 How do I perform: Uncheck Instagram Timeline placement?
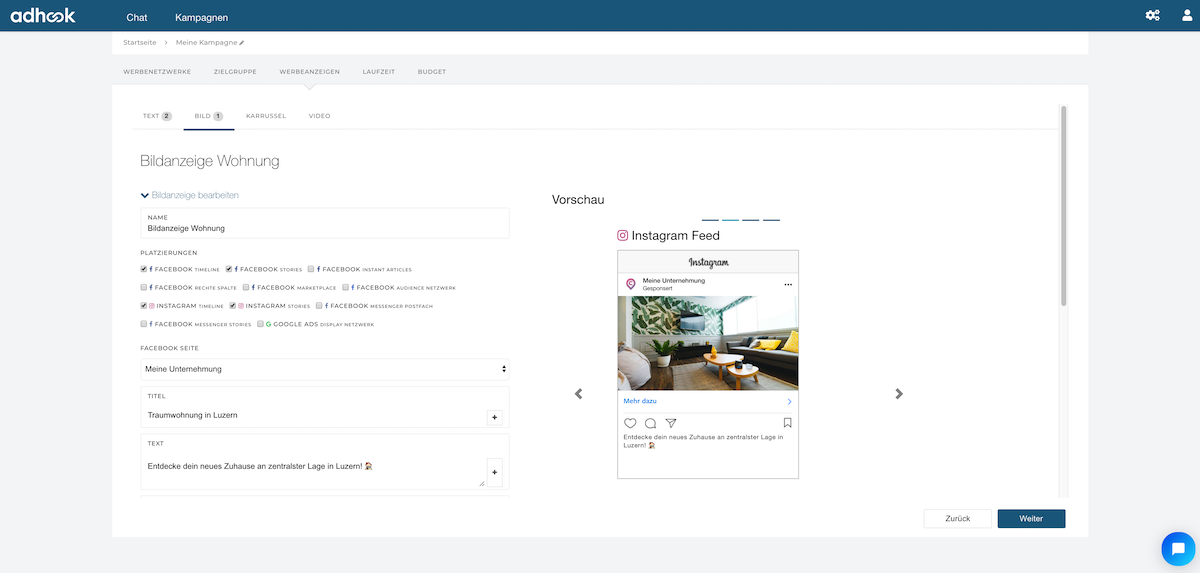tap(144, 306)
